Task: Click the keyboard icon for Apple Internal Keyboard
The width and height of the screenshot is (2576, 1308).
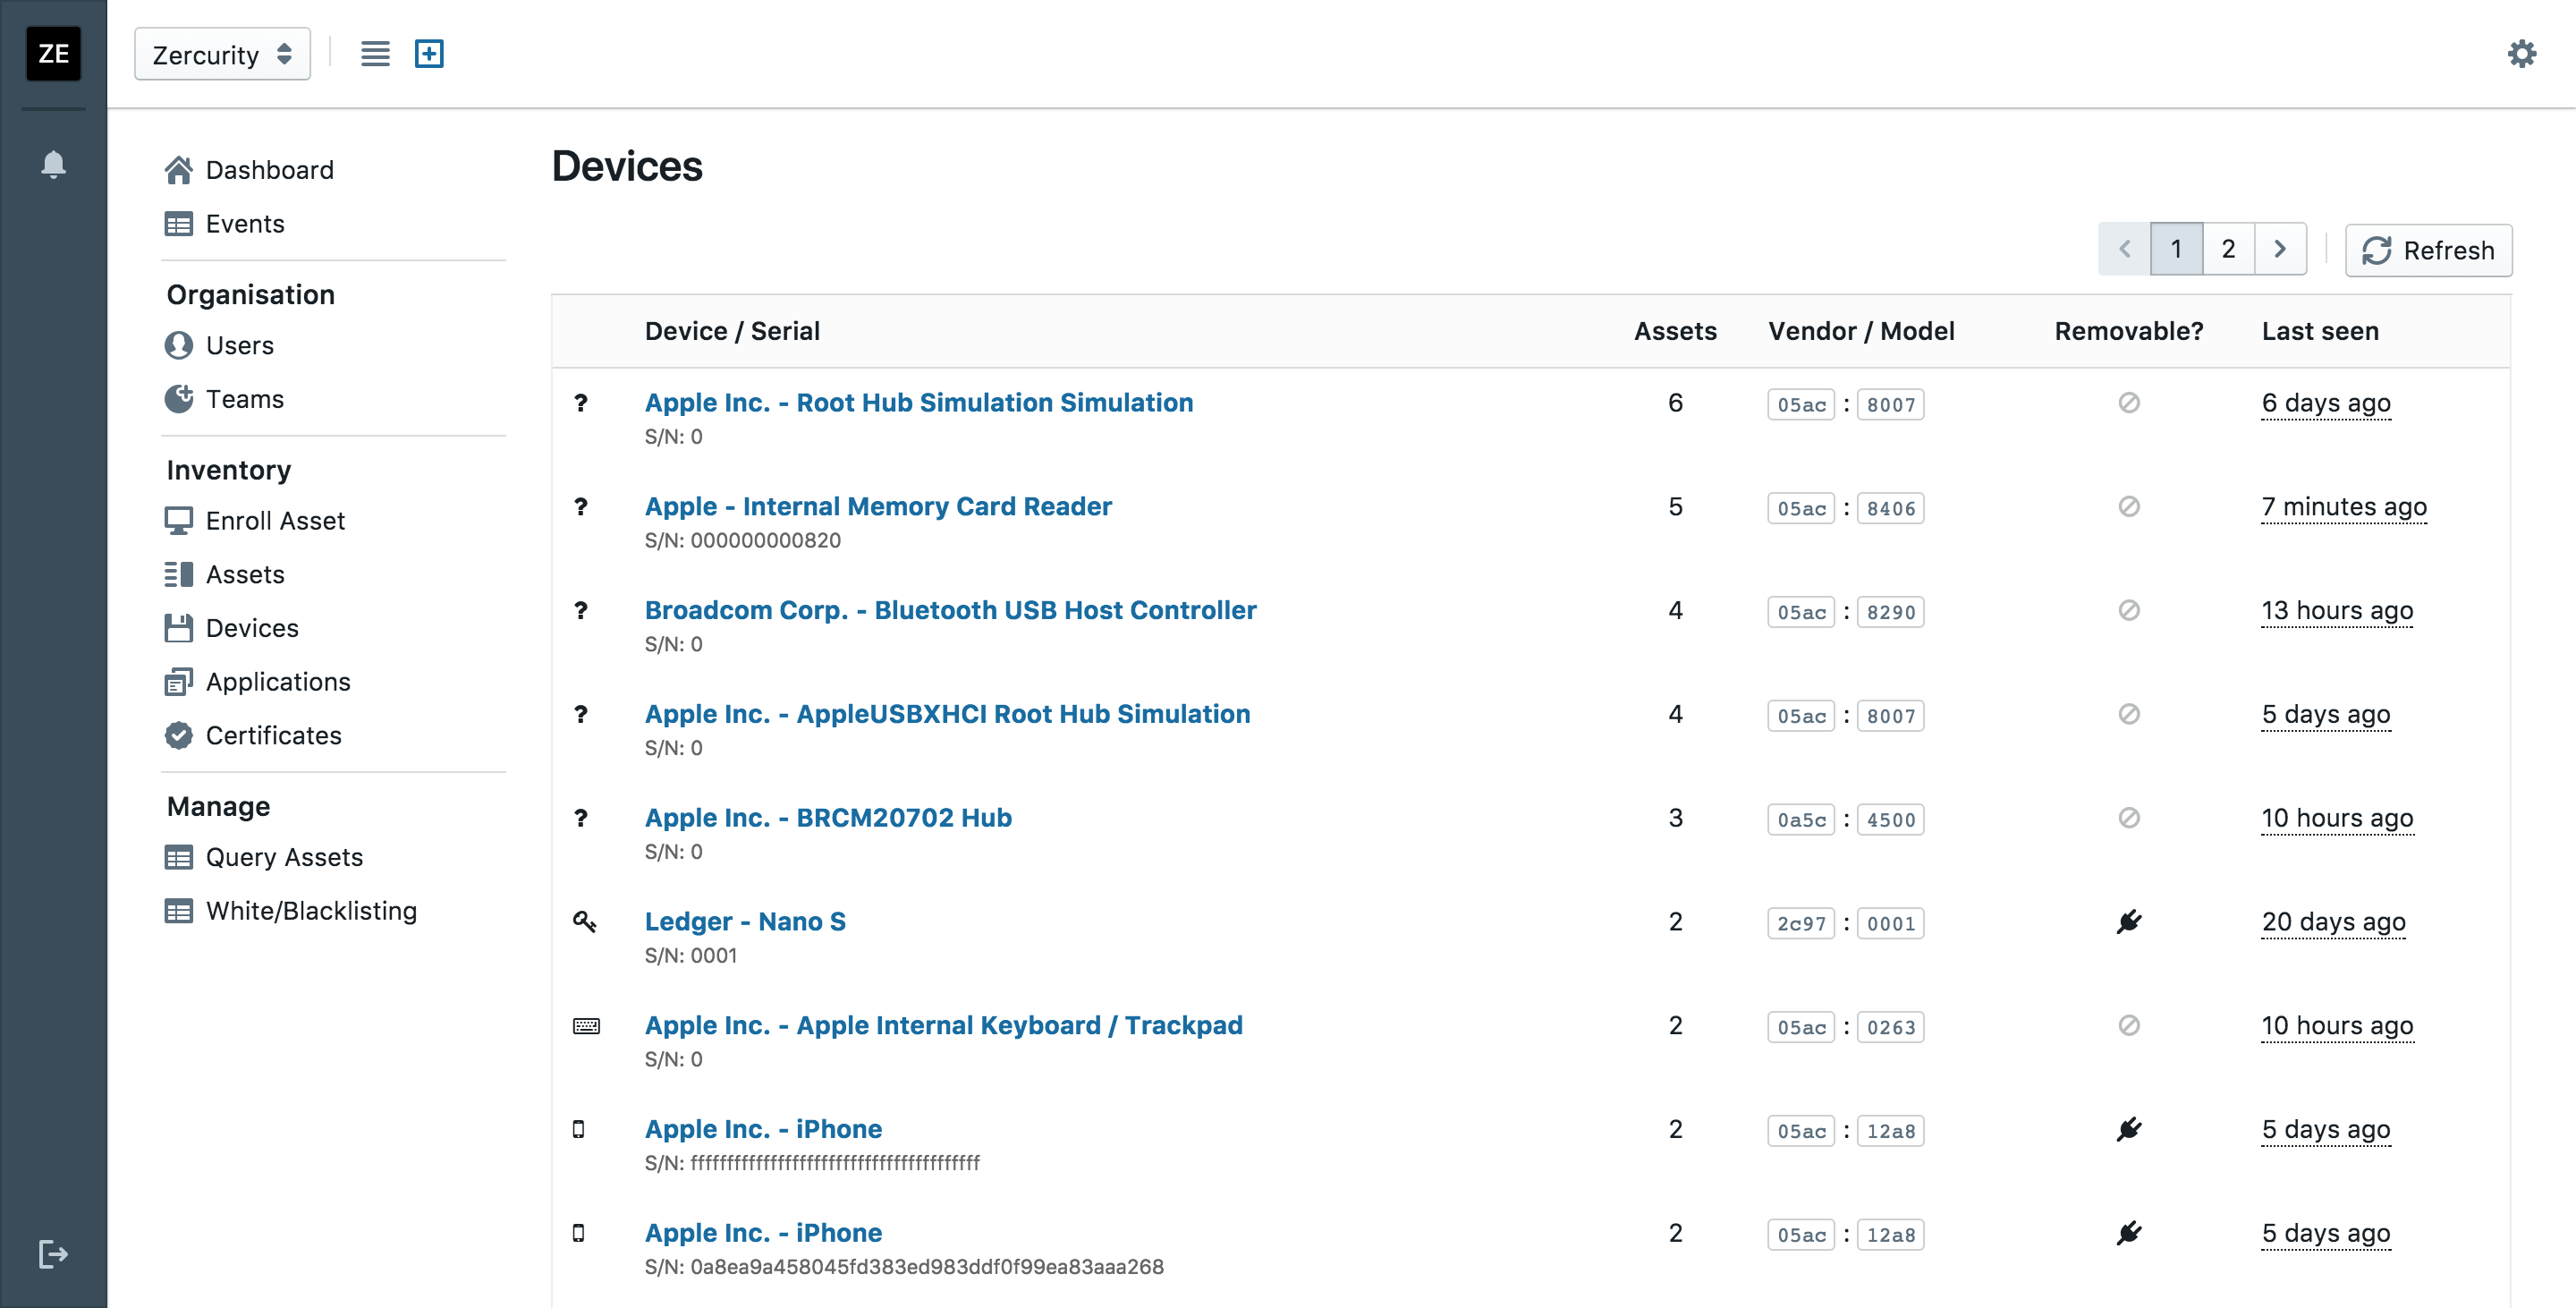Action: [x=586, y=1025]
